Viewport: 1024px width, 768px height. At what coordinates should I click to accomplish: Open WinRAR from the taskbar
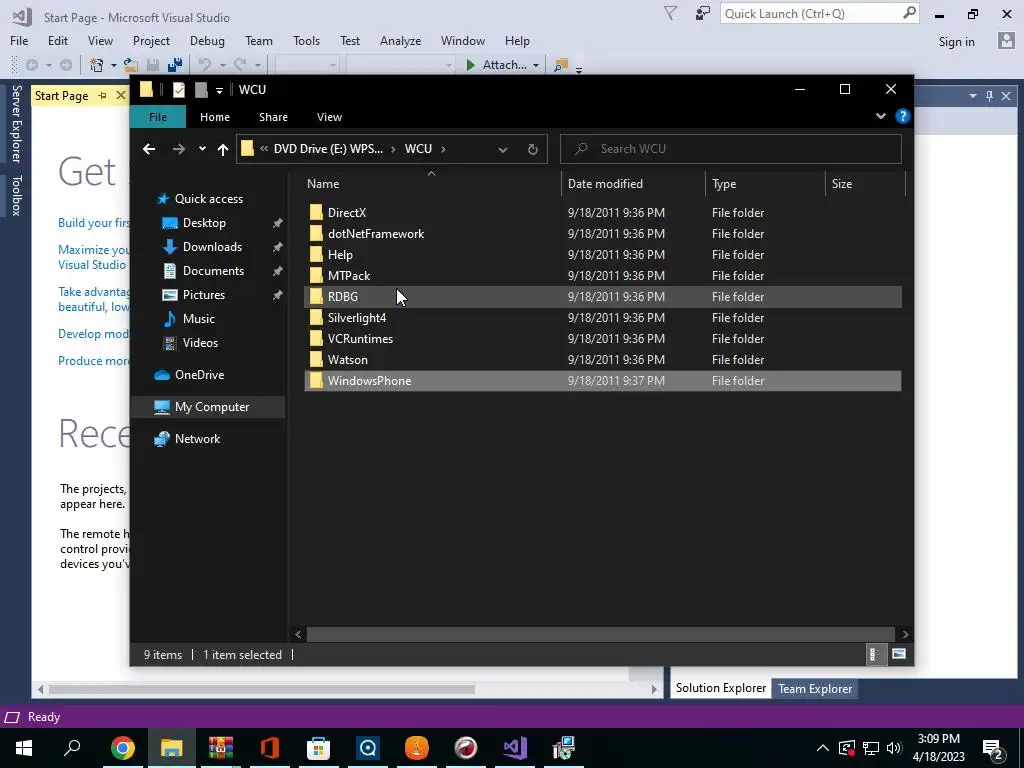point(221,748)
